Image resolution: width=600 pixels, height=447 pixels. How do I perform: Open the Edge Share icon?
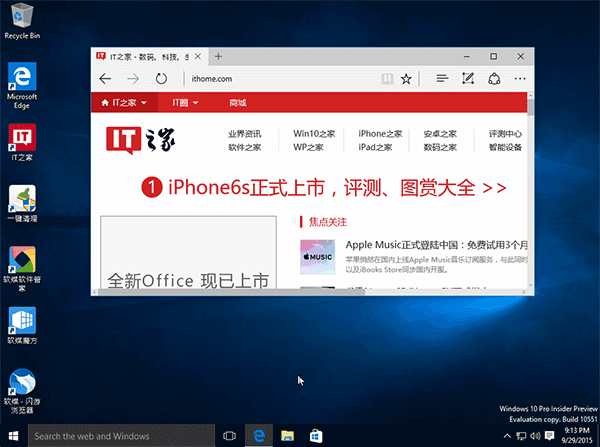pos(494,79)
